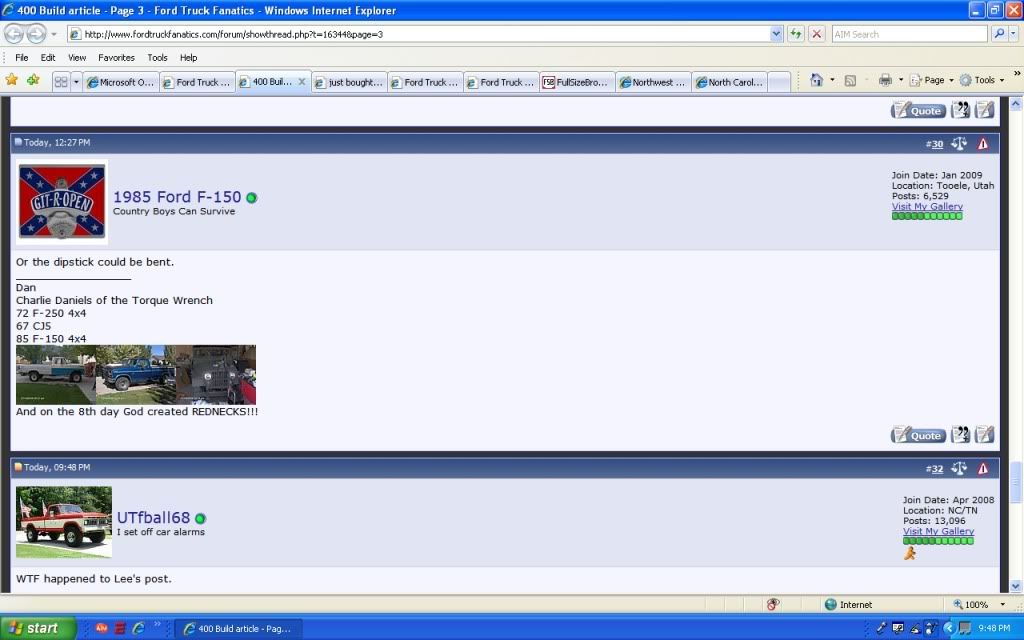
Task: Open Favorites Center via the yellow star
Action: [12, 80]
